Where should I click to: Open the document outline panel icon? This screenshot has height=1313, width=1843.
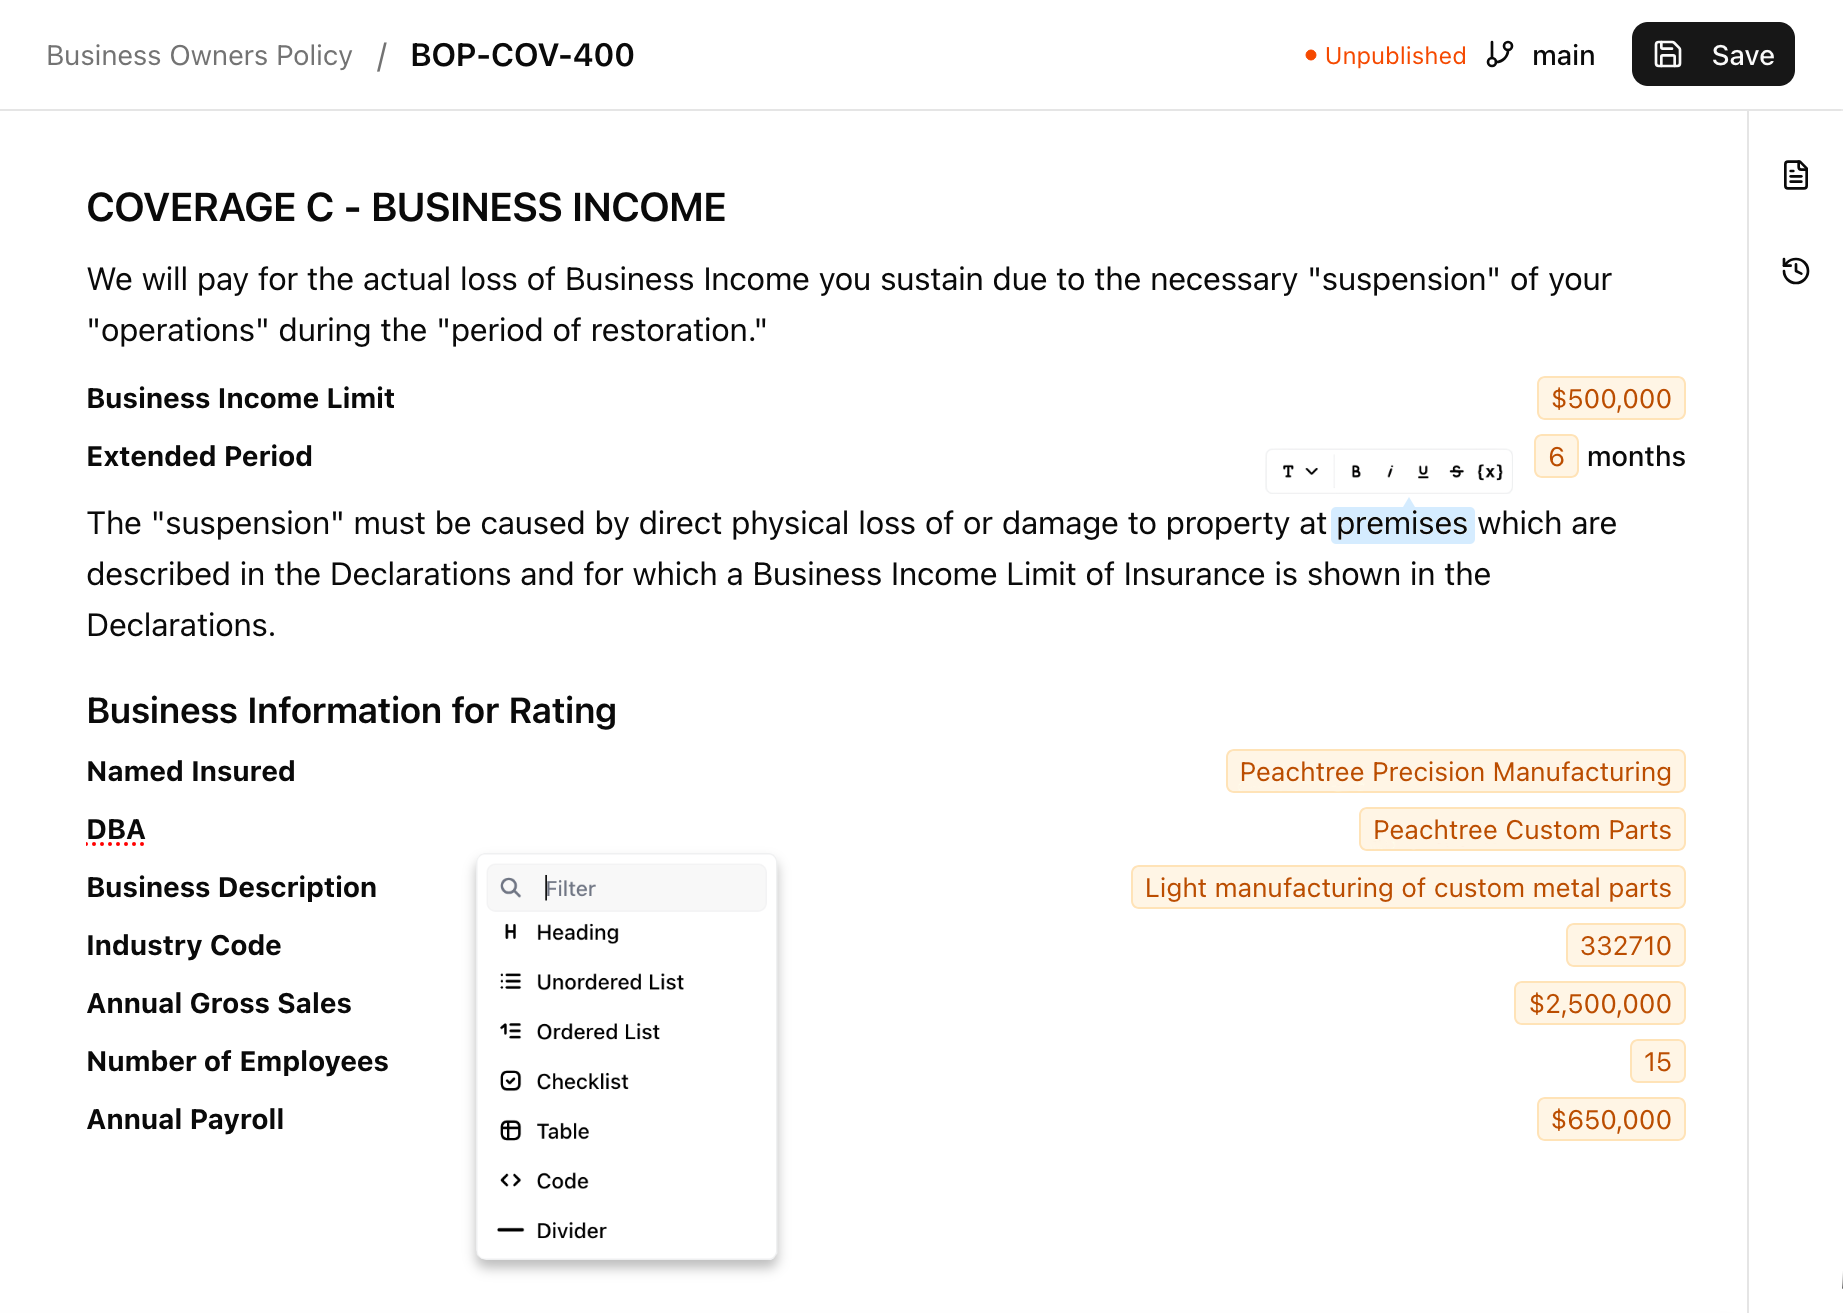[1795, 173]
